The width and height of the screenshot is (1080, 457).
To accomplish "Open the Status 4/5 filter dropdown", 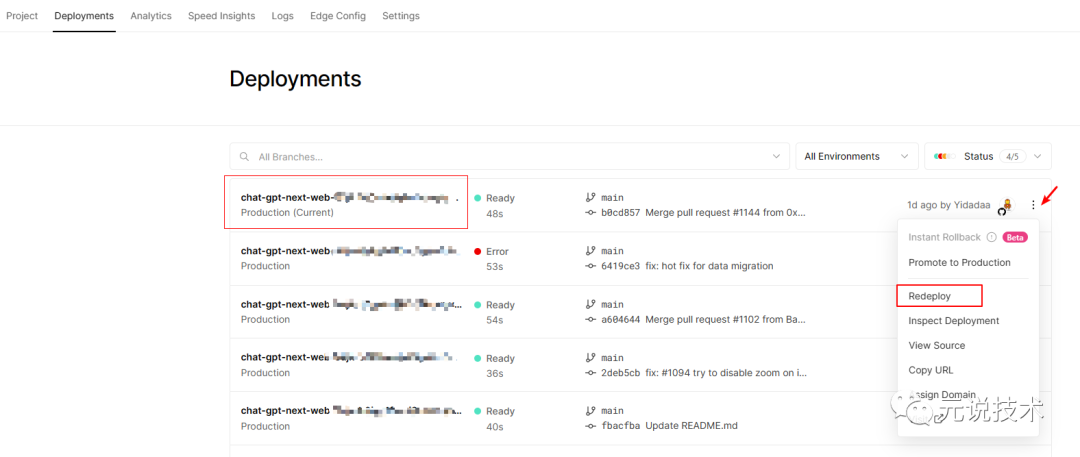I will (988, 157).
